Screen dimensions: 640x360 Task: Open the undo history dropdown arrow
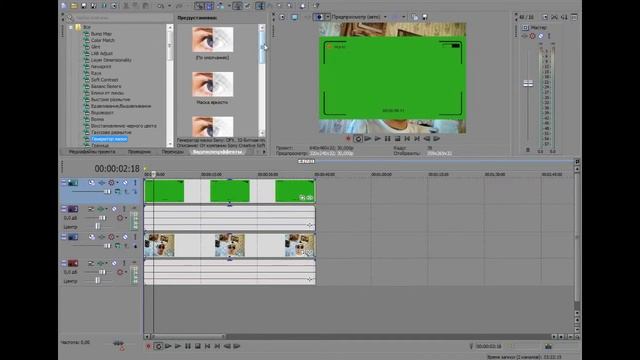click(169, 6)
